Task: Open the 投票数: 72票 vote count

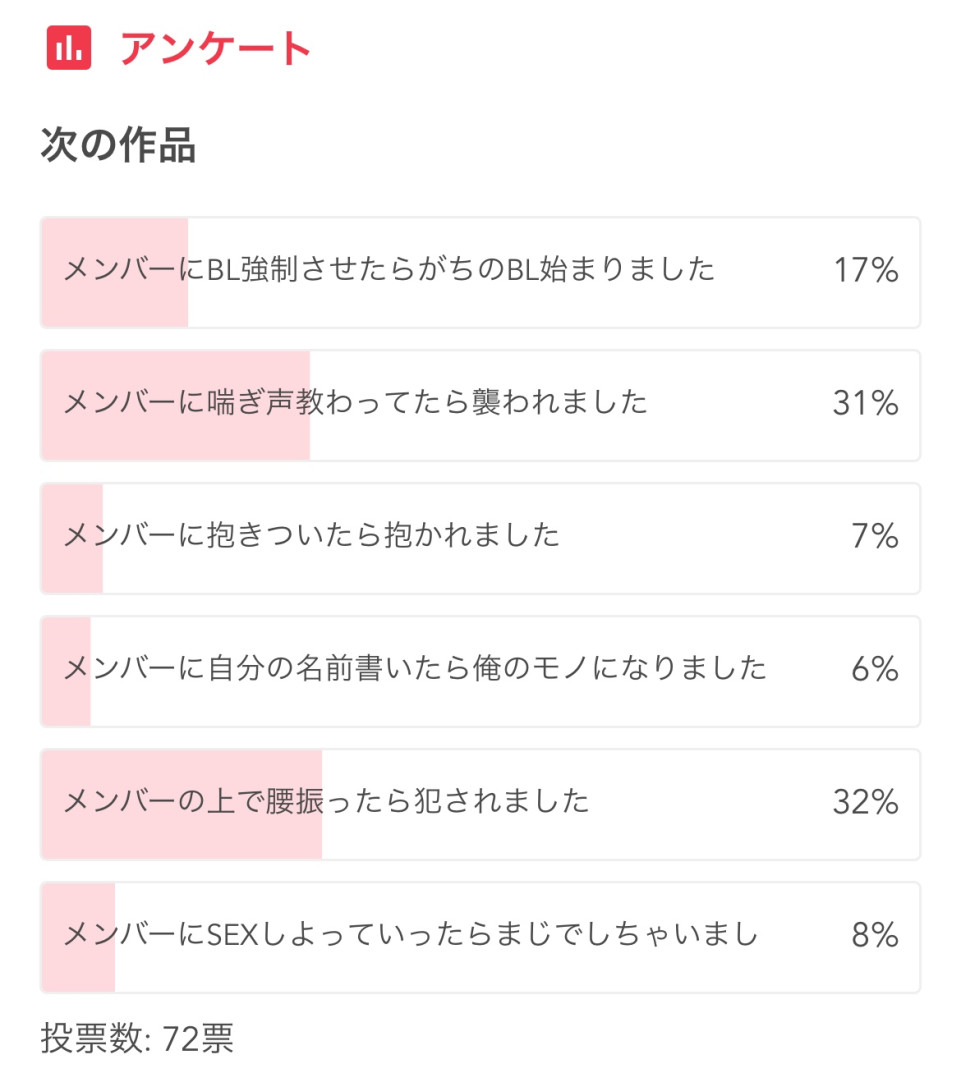Action: (137, 1038)
